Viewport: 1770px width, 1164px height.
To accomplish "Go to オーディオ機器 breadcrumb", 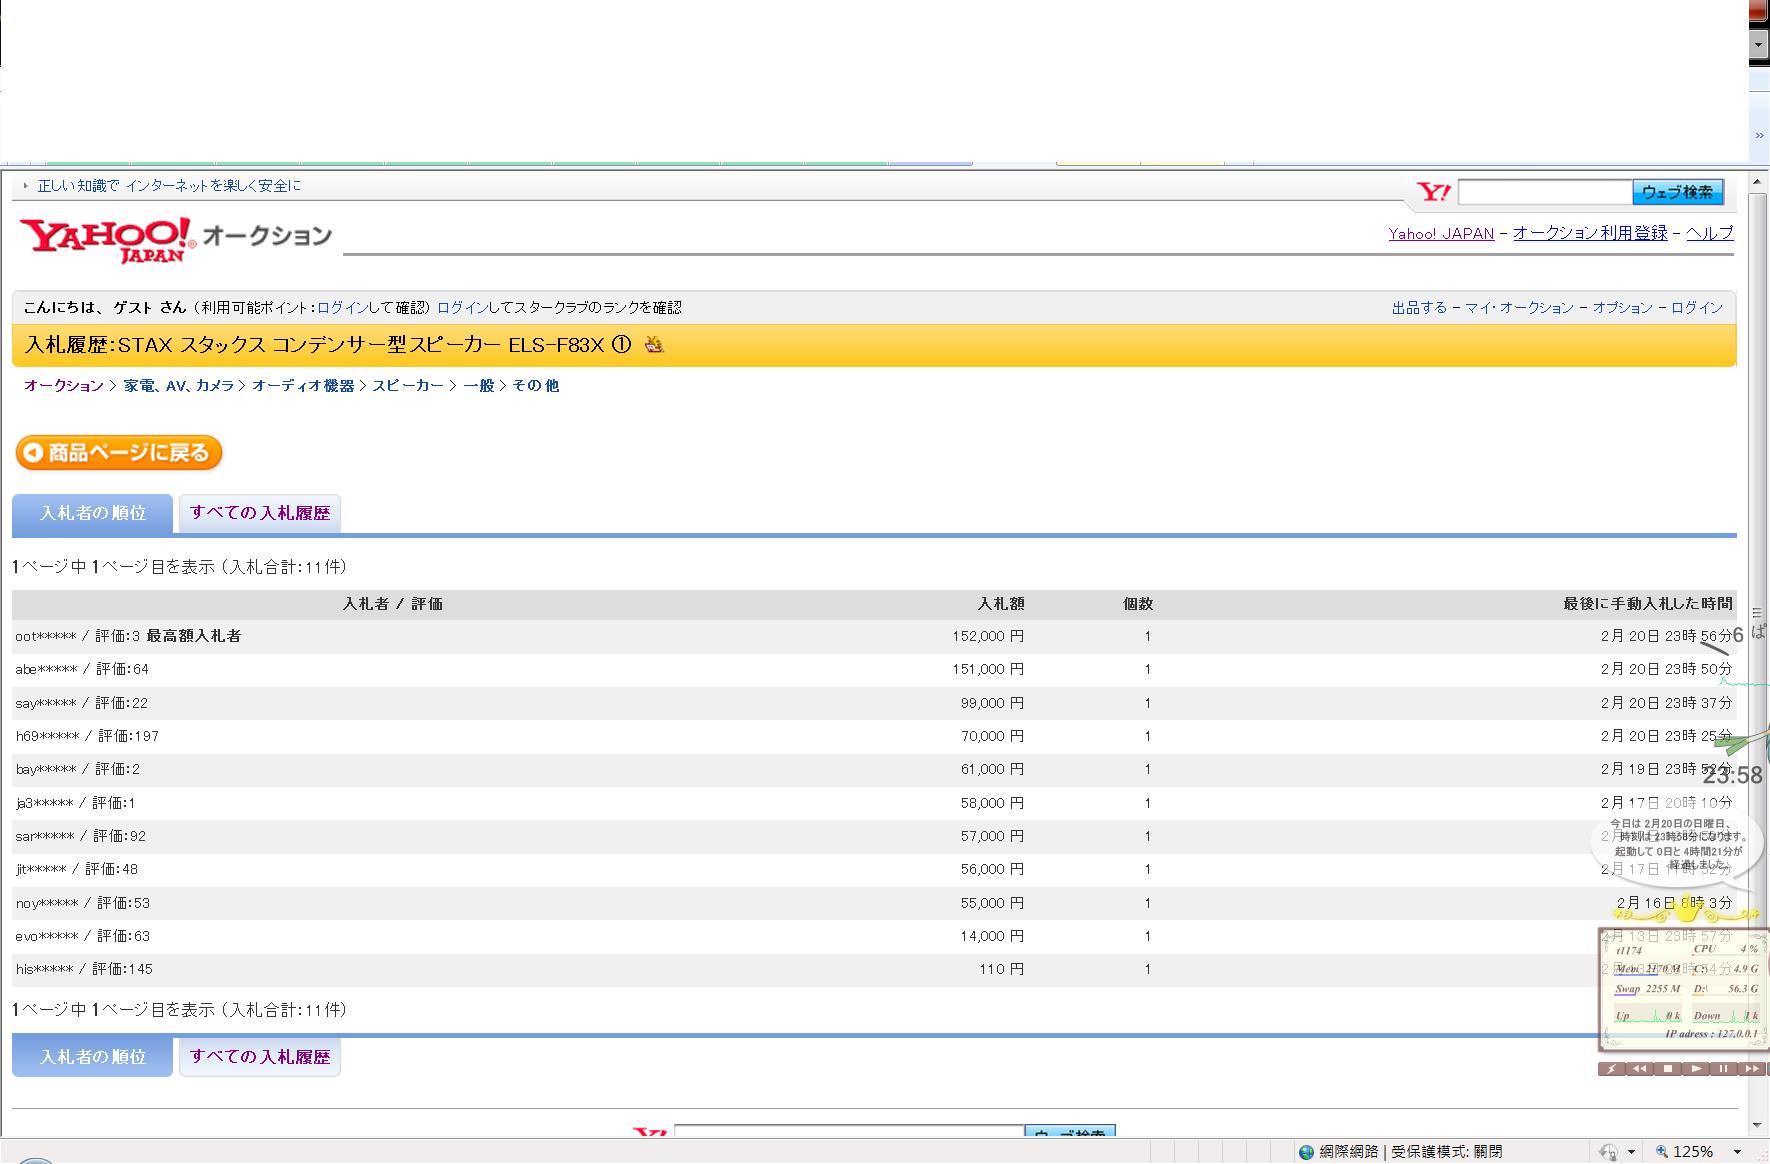I will 303,386.
